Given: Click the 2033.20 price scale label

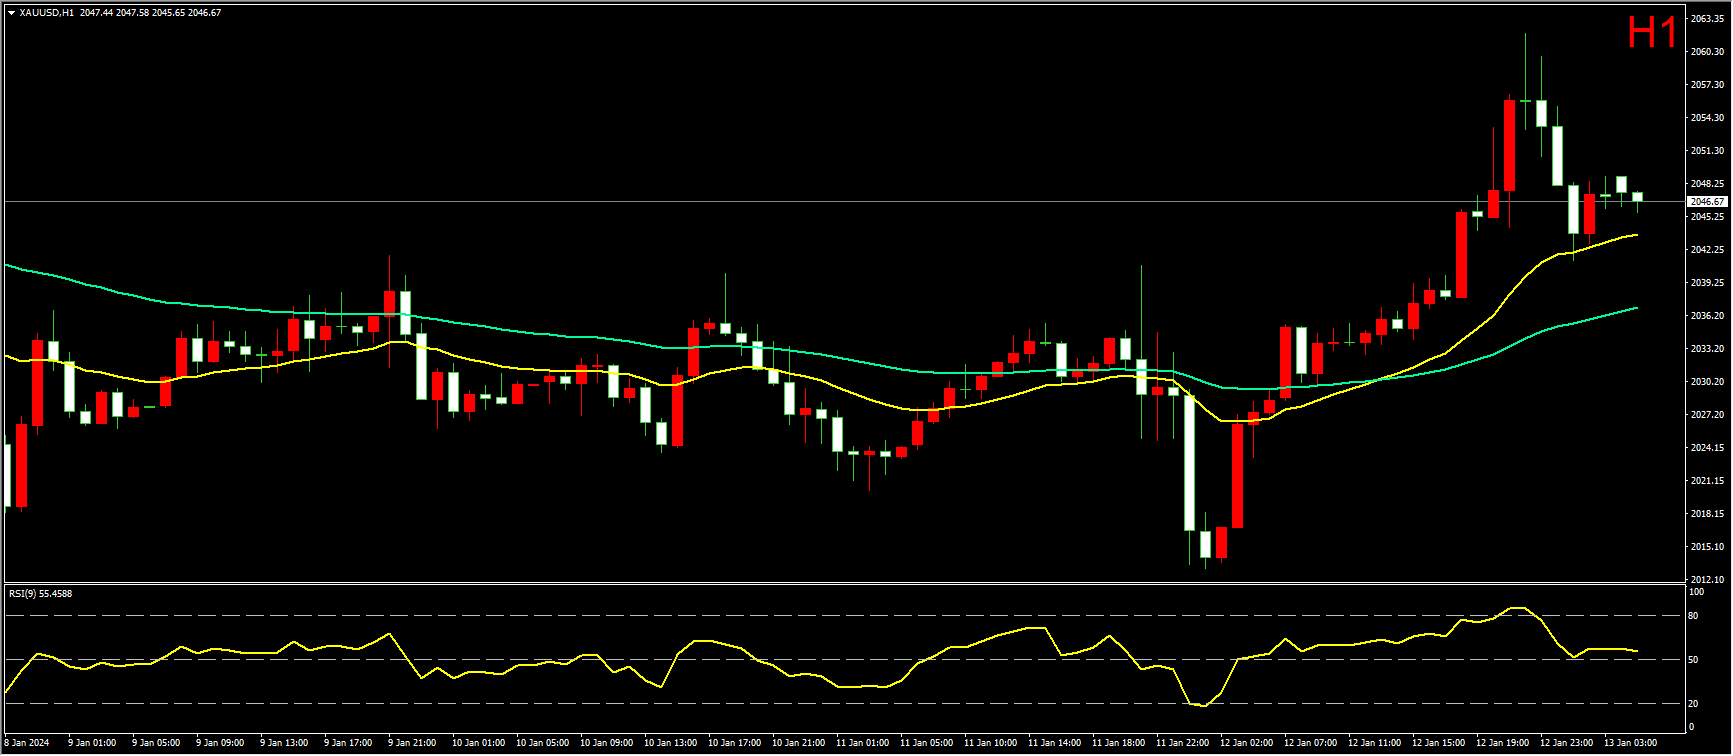Looking at the screenshot, I should (x=1707, y=349).
